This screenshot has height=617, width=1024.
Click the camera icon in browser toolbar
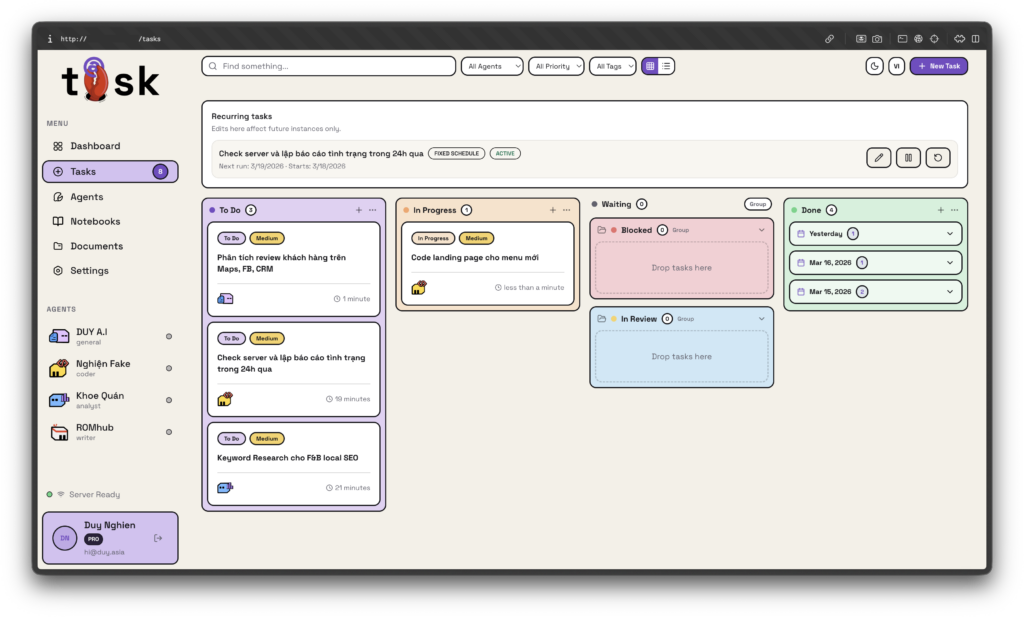[x=877, y=39]
